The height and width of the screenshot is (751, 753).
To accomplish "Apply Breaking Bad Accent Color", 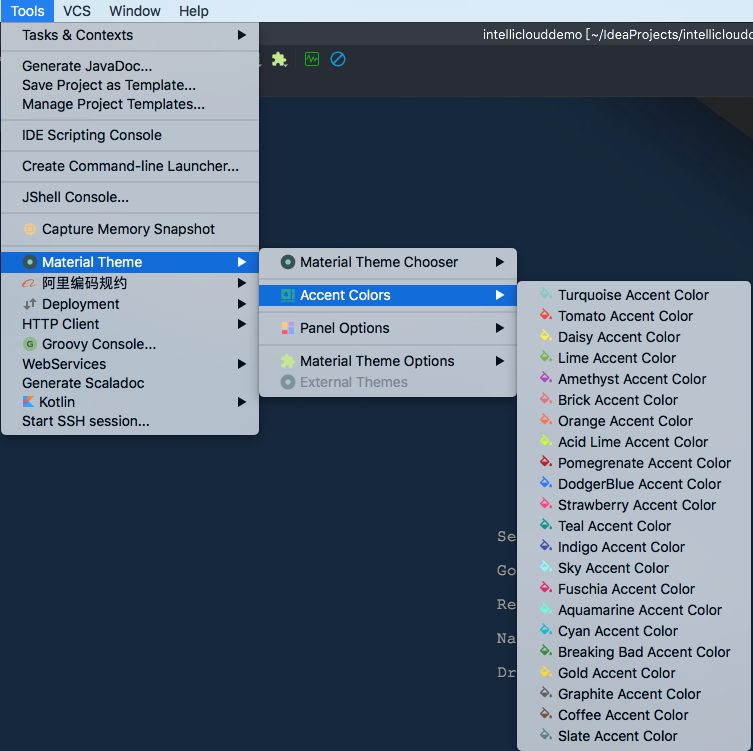I will (634, 652).
